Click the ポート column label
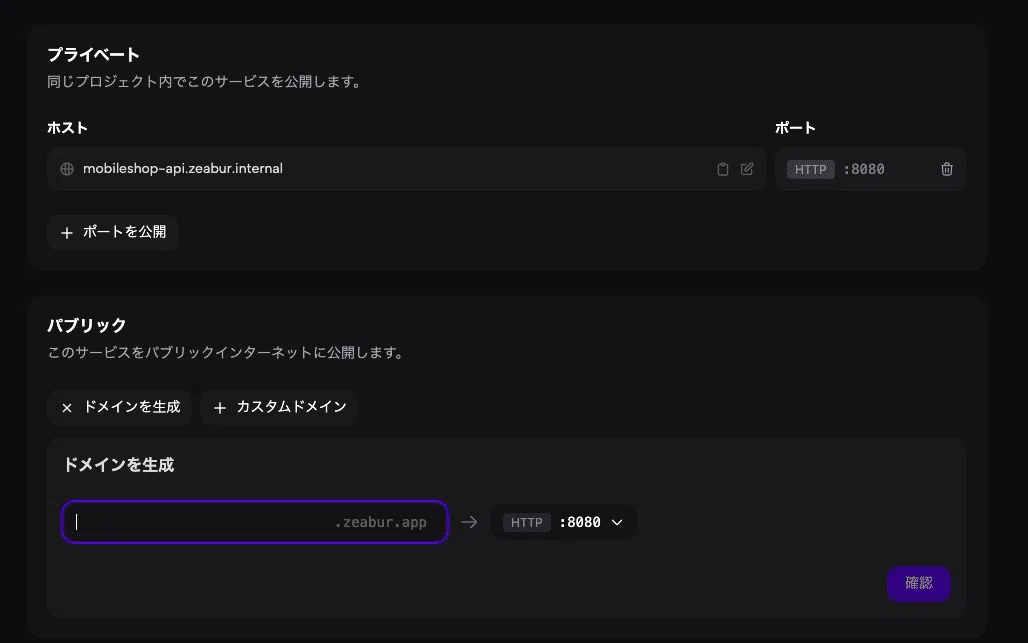Image resolution: width=1028 pixels, height=643 pixels. pyautogui.click(x=795, y=127)
